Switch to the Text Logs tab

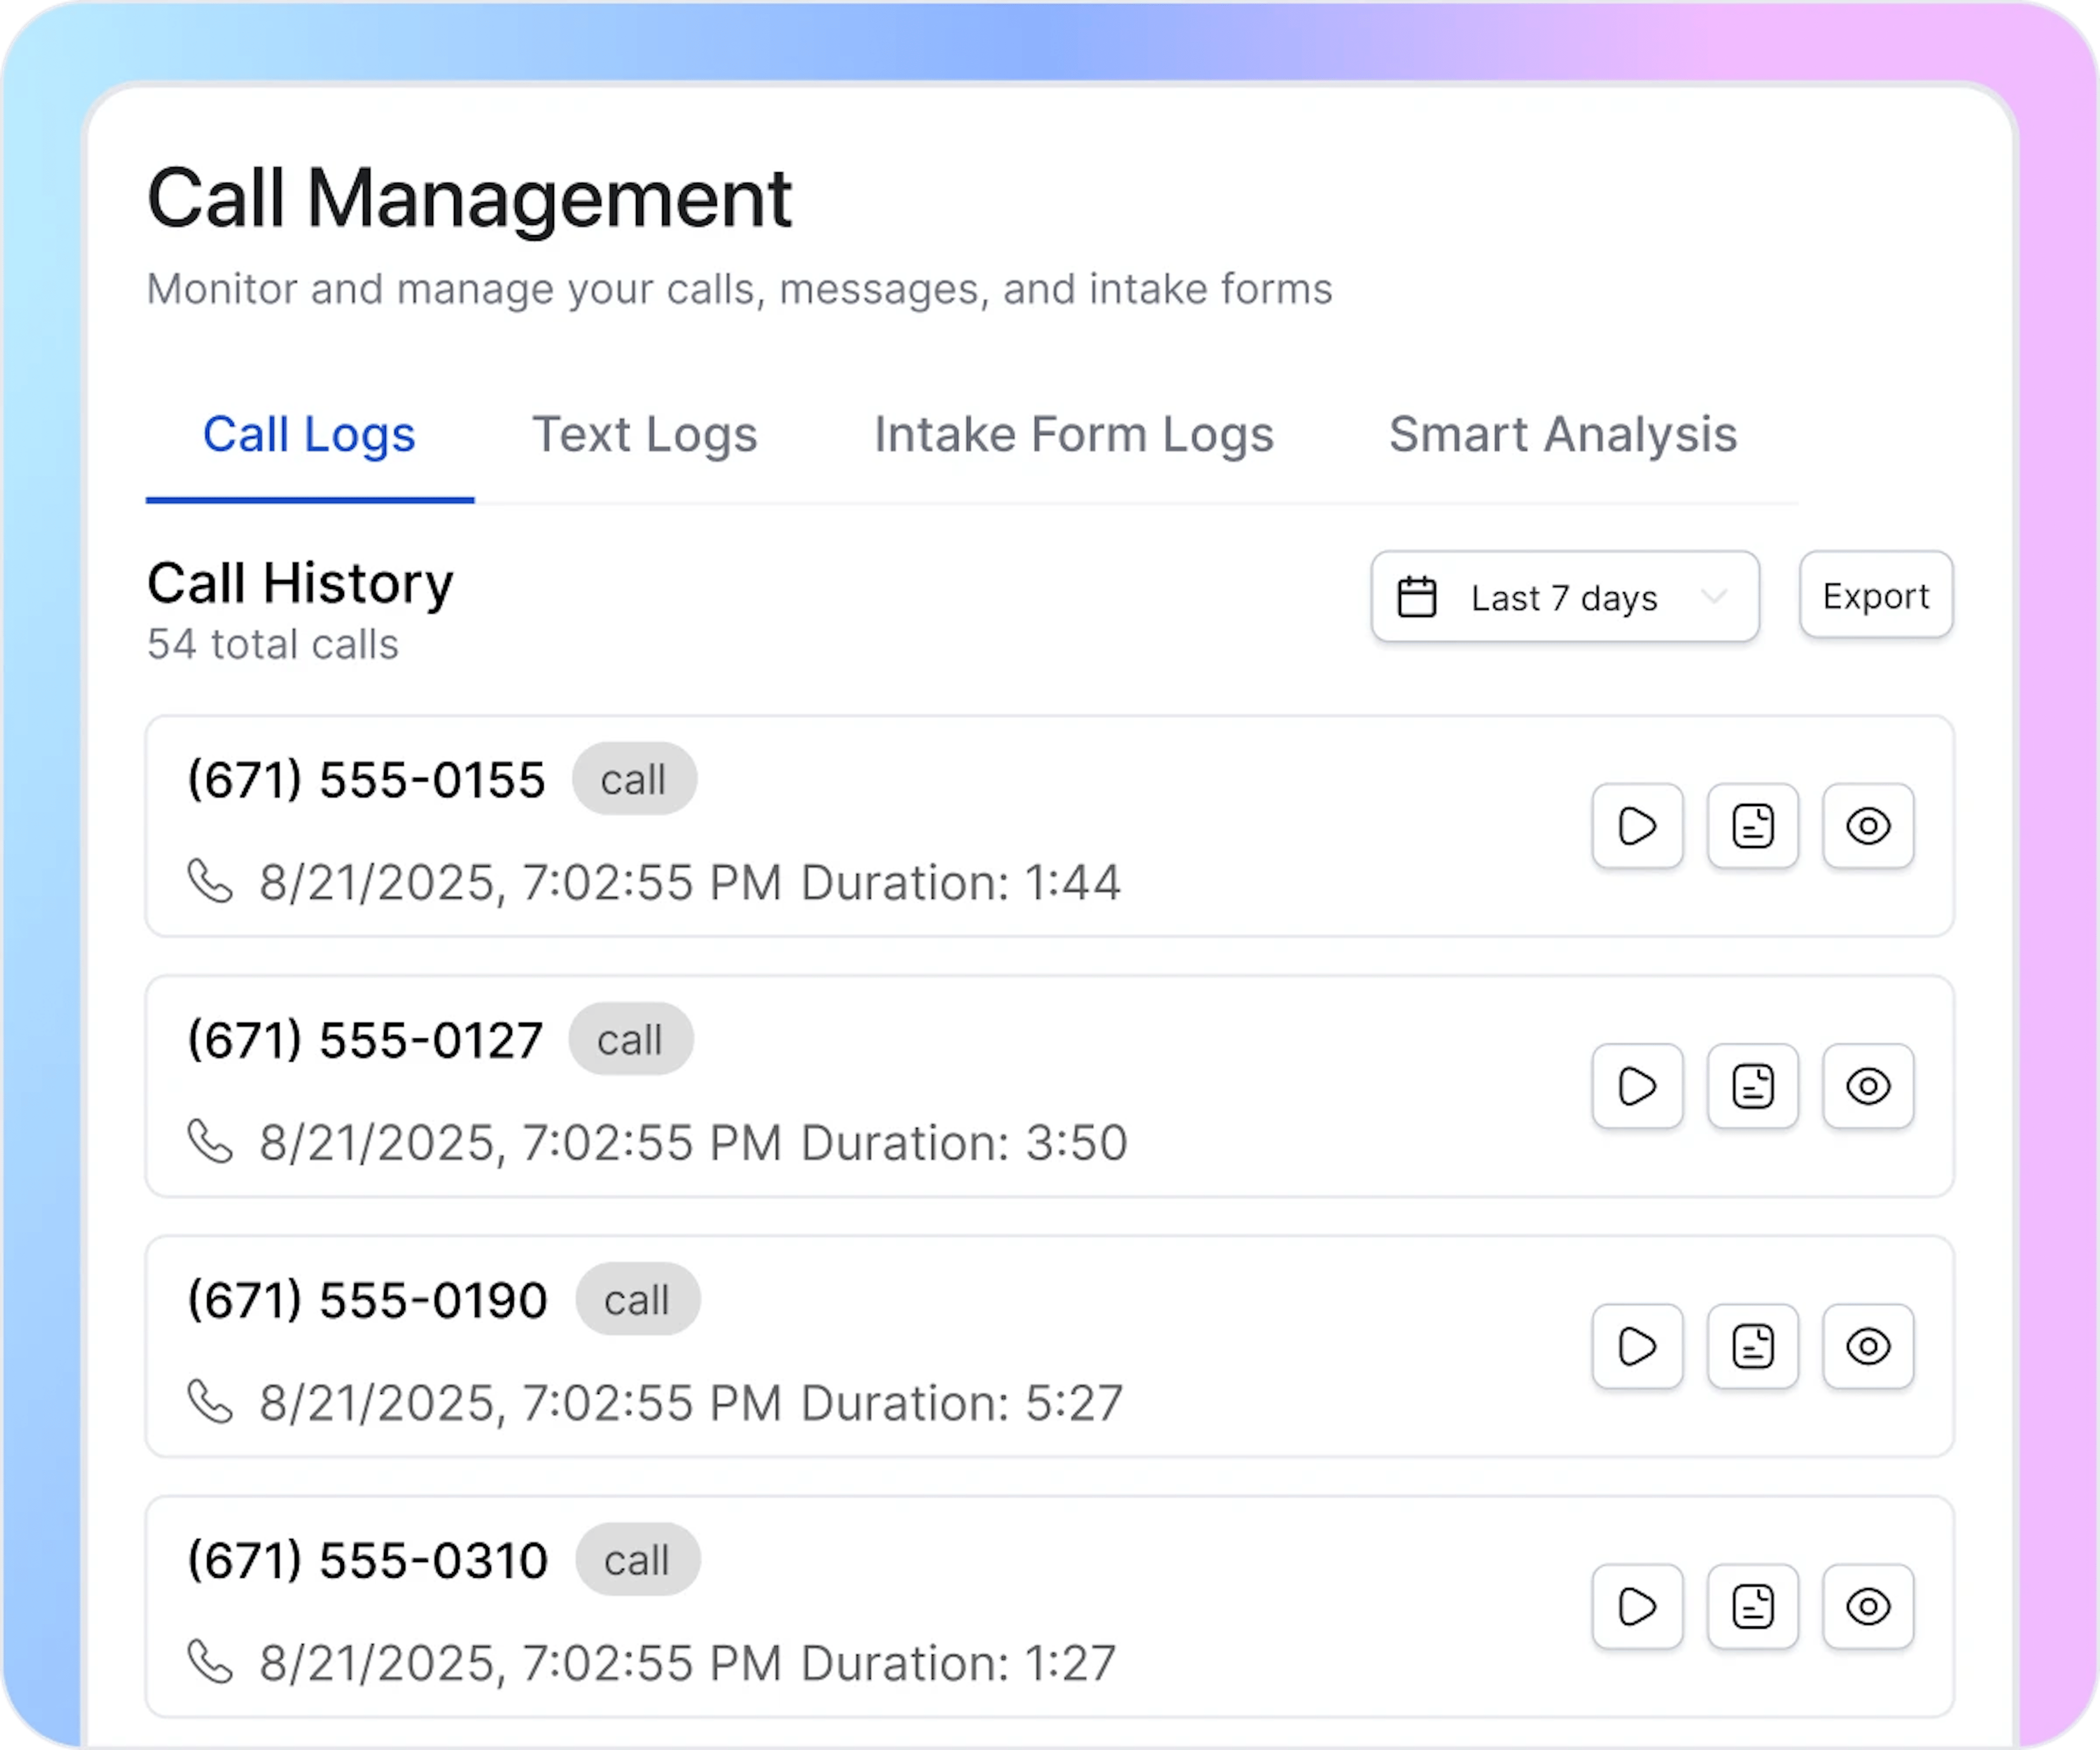[645, 434]
